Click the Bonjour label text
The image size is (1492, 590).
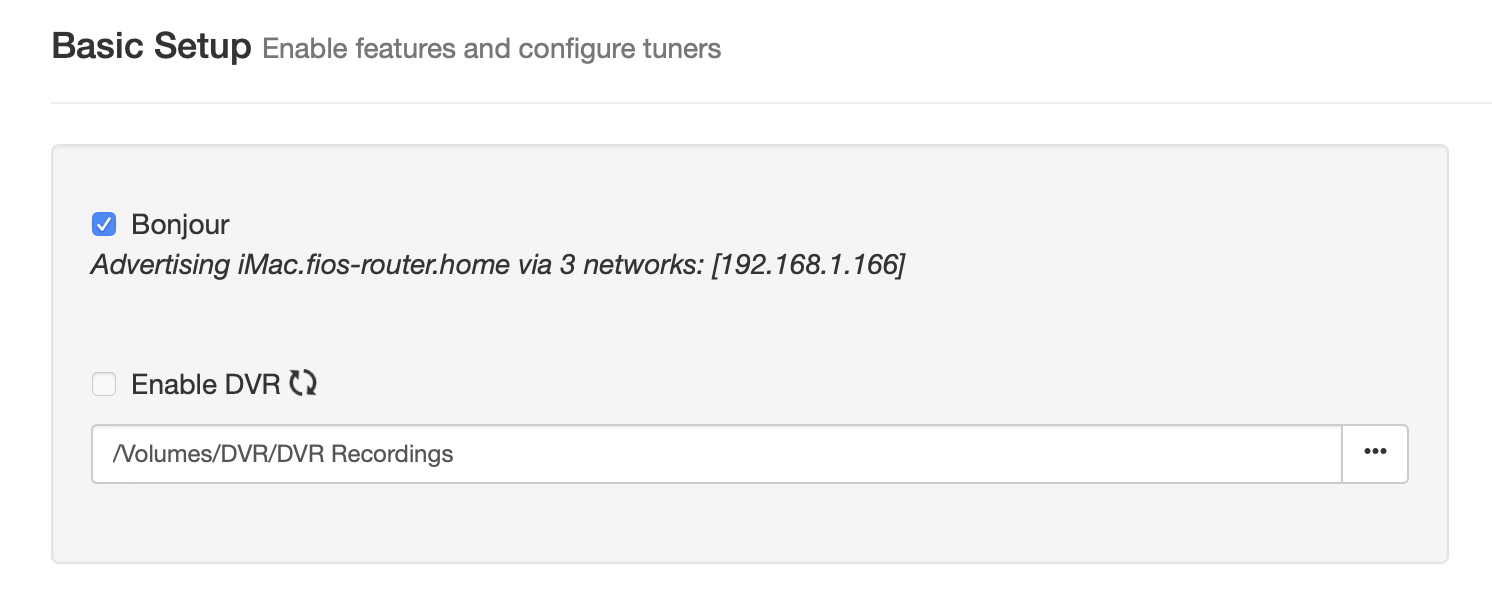(x=180, y=224)
